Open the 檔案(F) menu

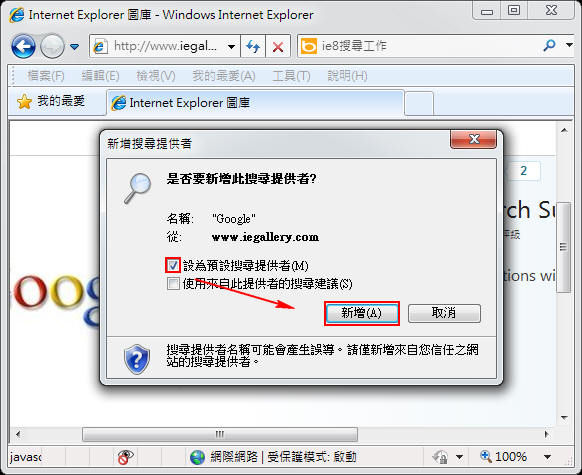[46, 76]
